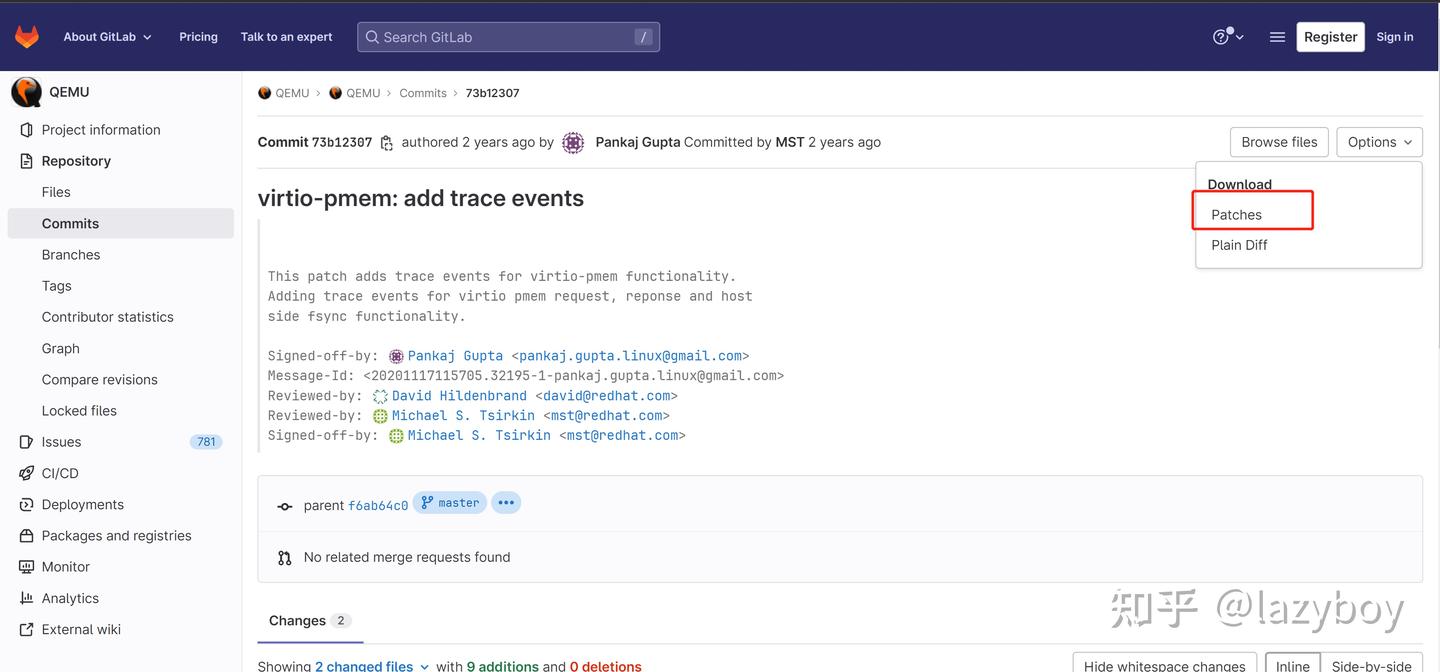1440x672 pixels.
Task: Click the Project information sidebar icon
Action: coord(27,130)
